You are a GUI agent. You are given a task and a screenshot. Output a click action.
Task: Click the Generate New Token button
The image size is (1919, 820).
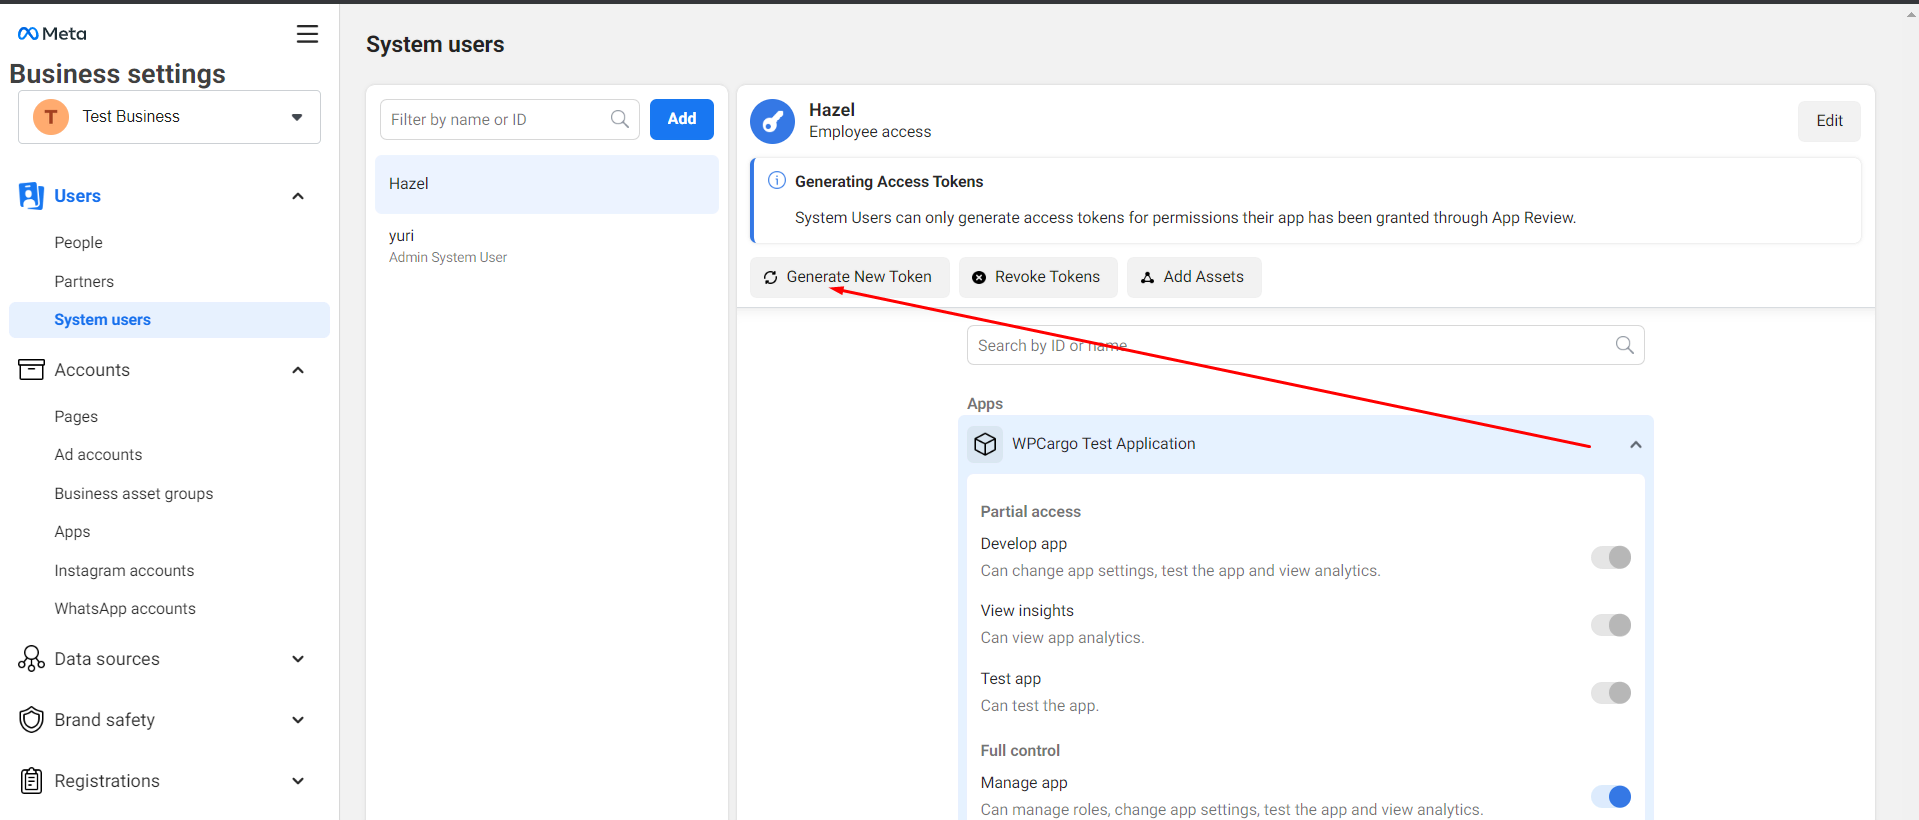(x=849, y=277)
